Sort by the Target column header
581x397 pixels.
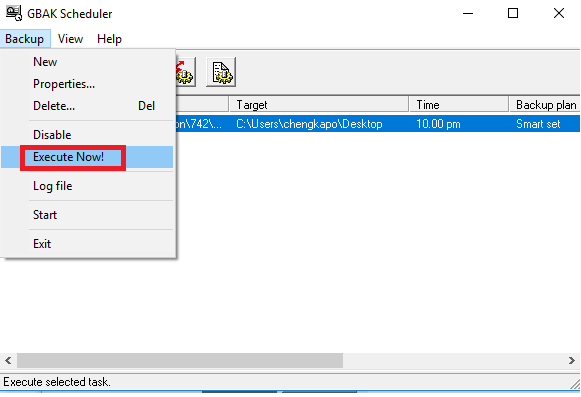coord(319,105)
